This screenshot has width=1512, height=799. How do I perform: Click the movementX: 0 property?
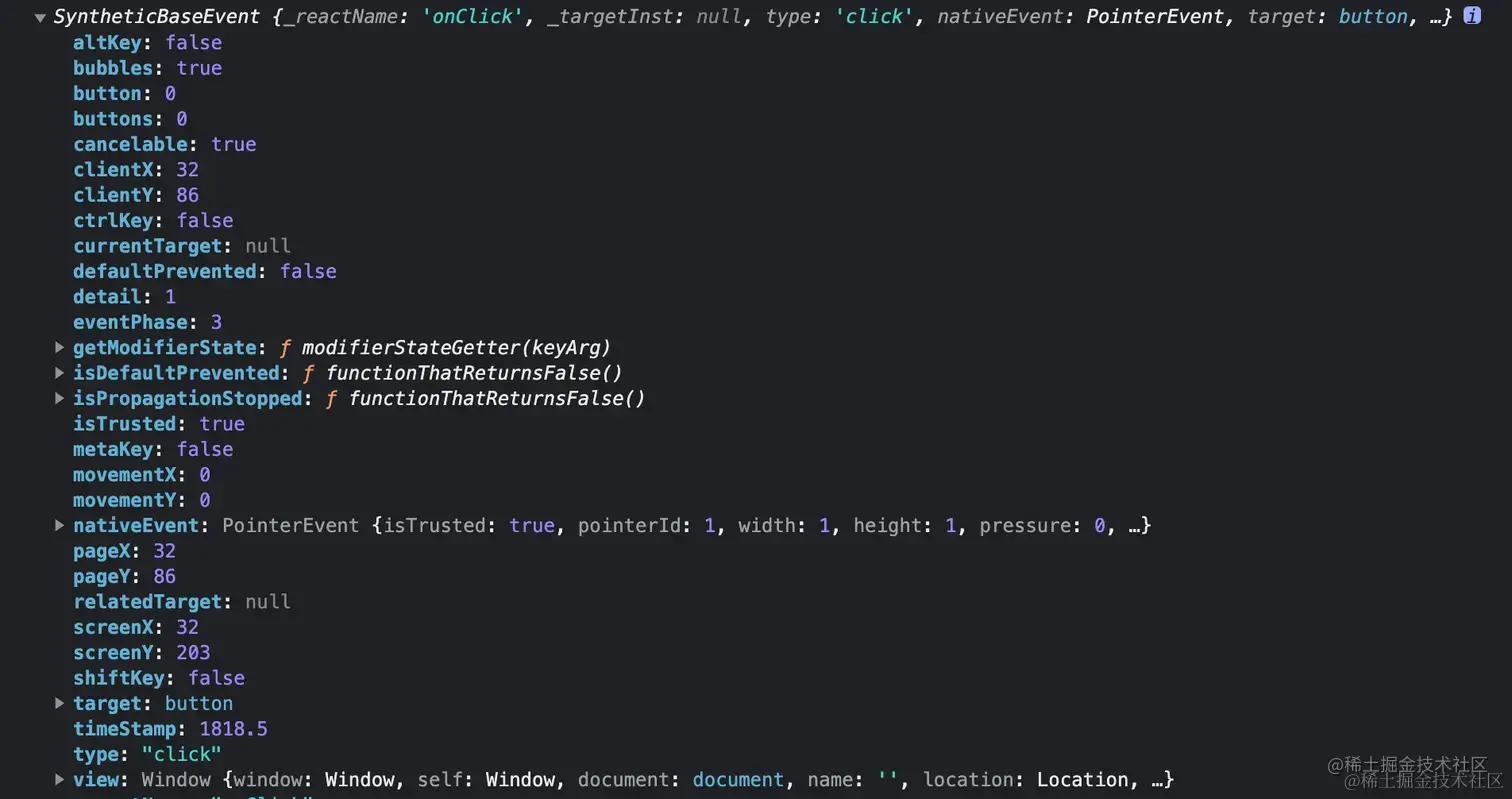tap(142, 475)
